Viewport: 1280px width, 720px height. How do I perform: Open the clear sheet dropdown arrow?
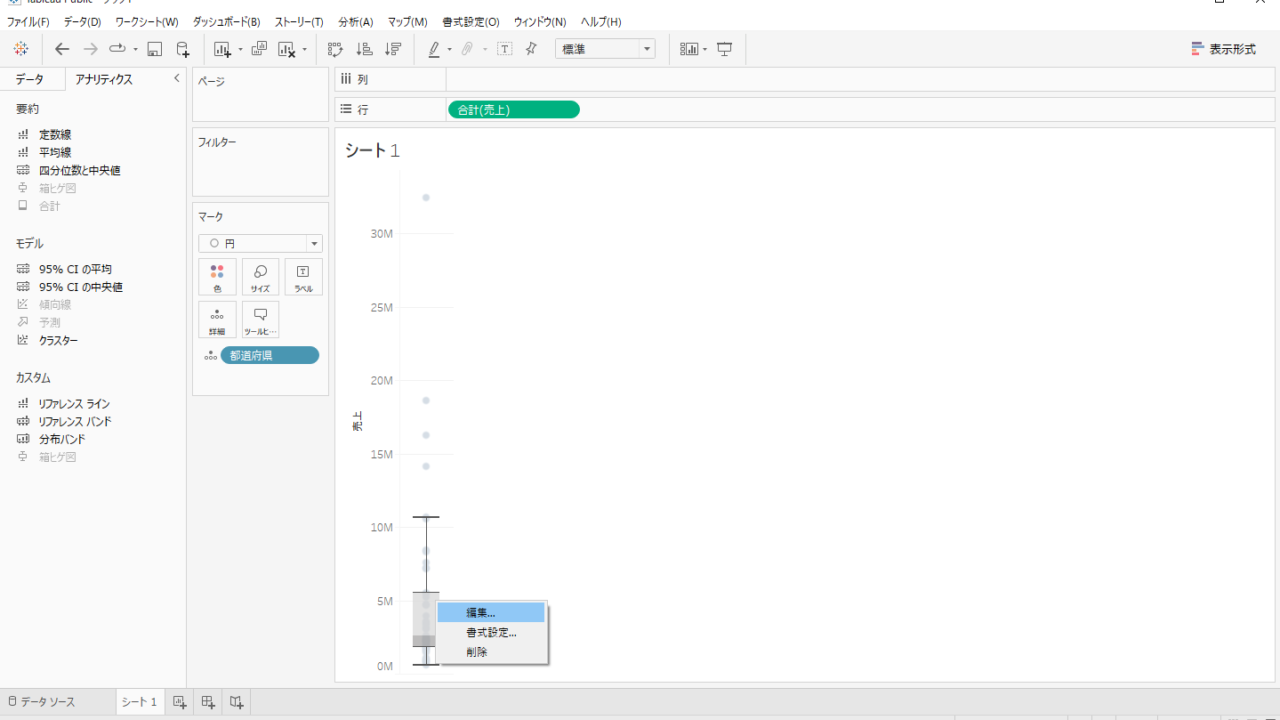click(305, 49)
